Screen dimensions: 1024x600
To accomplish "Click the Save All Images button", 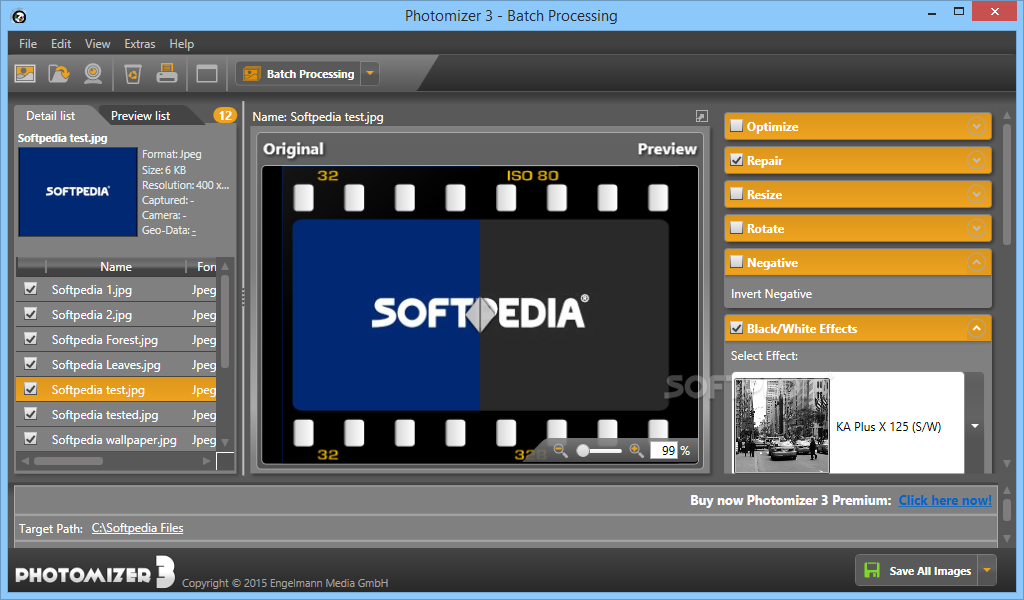I will point(917,570).
